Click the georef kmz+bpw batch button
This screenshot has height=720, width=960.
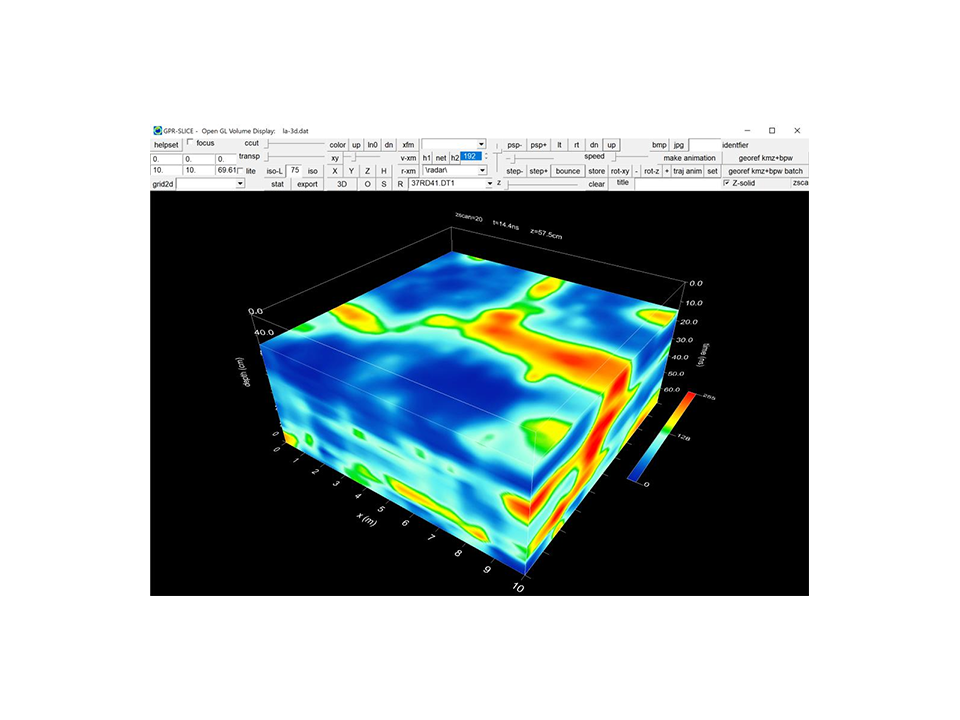(x=766, y=171)
